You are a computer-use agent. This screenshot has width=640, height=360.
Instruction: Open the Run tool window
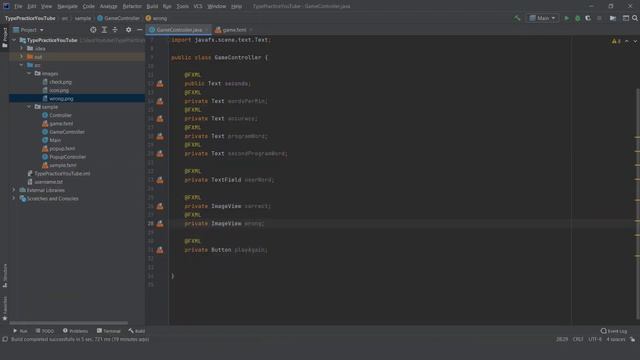[x=20, y=331]
